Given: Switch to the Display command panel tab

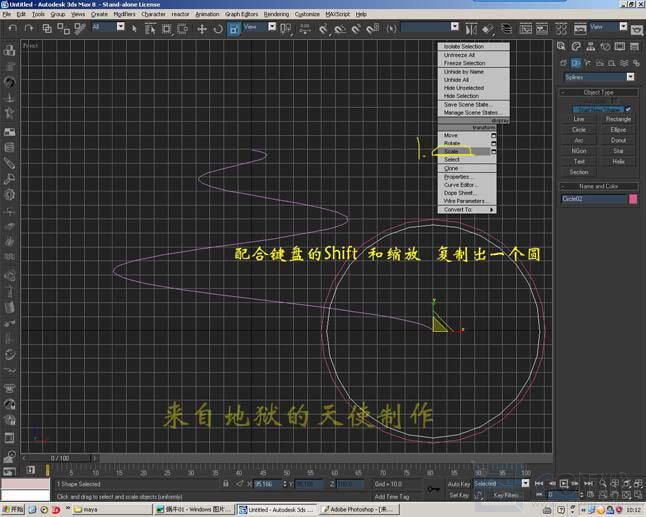Looking at the screenshot, I should [620, 46].
